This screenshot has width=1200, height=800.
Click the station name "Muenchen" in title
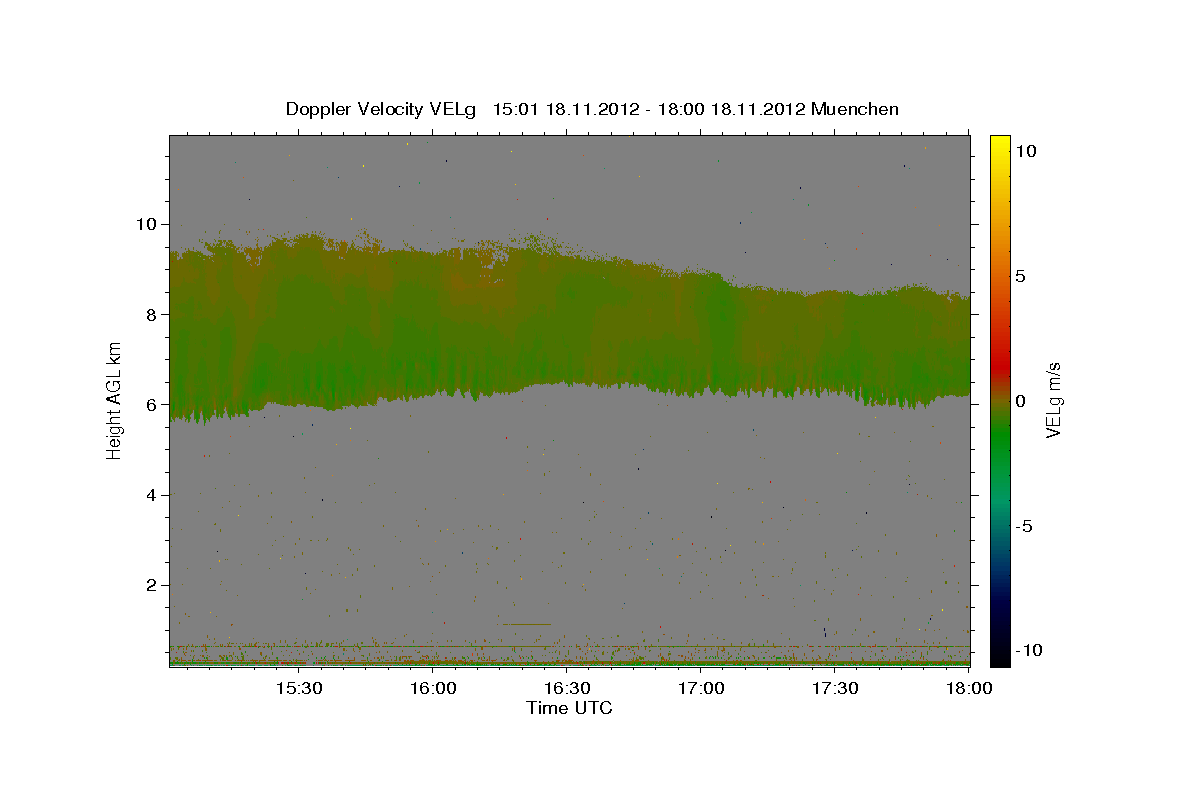point(855,109)
